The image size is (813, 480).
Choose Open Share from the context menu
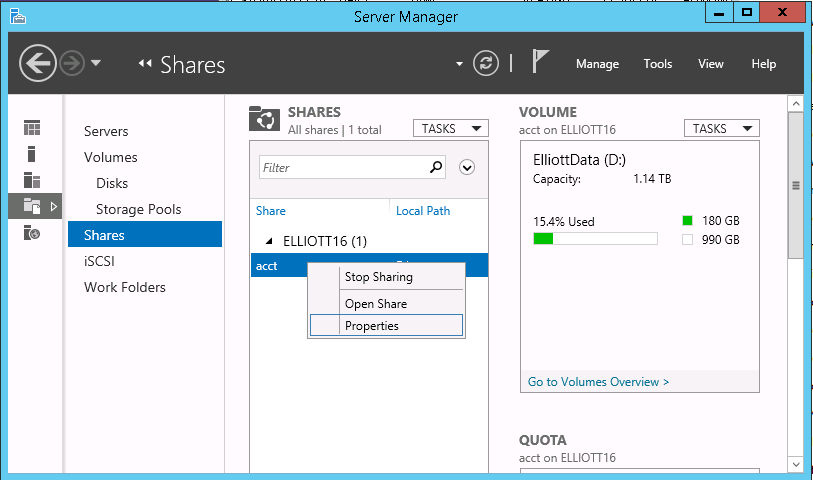click(386, 303)
